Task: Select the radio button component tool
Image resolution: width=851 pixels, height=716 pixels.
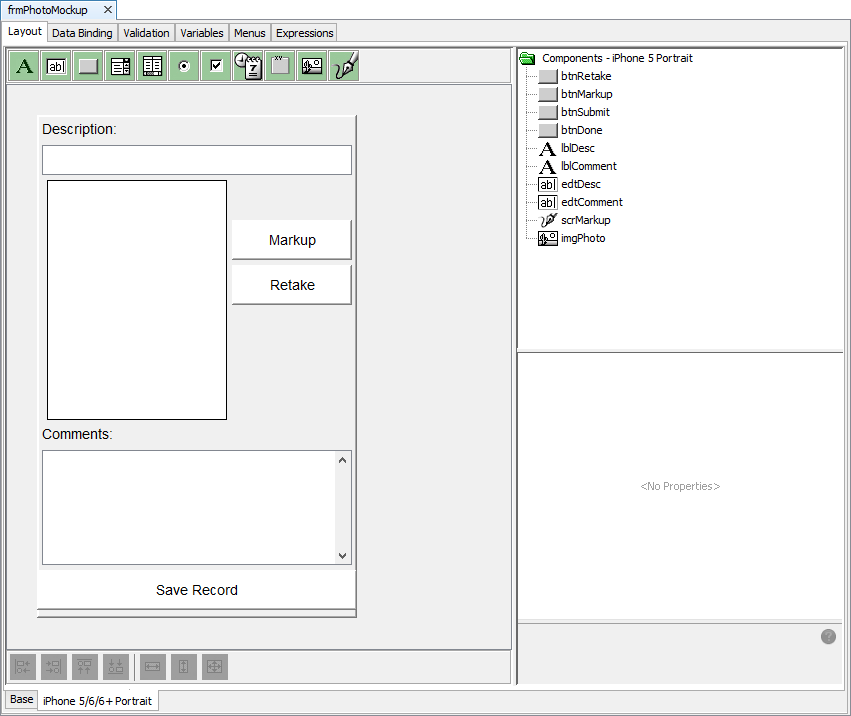Action: coord(184,66)
